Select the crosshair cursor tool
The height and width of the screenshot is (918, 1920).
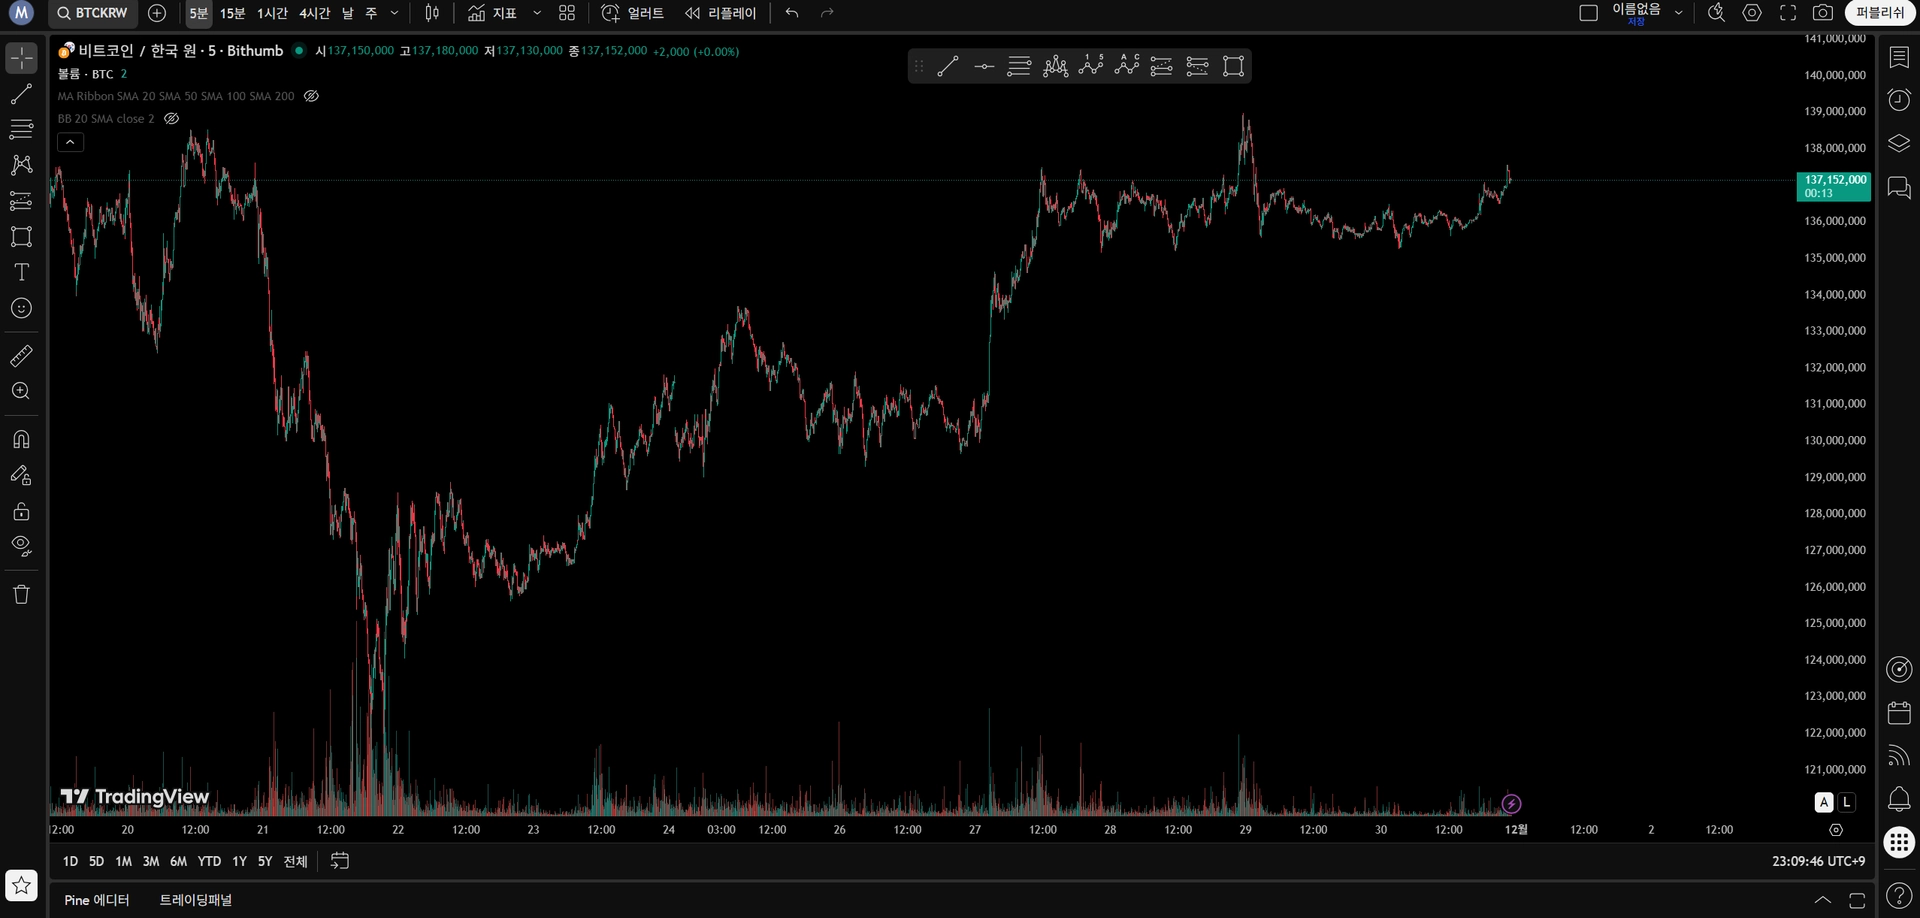[x=21, y=58]
